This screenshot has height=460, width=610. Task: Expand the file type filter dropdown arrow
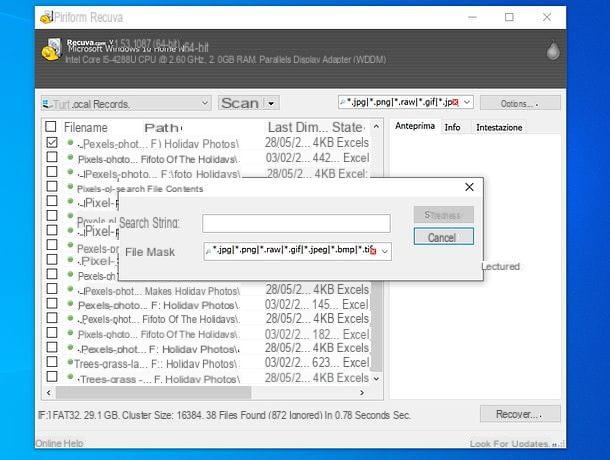pos(467,102)
